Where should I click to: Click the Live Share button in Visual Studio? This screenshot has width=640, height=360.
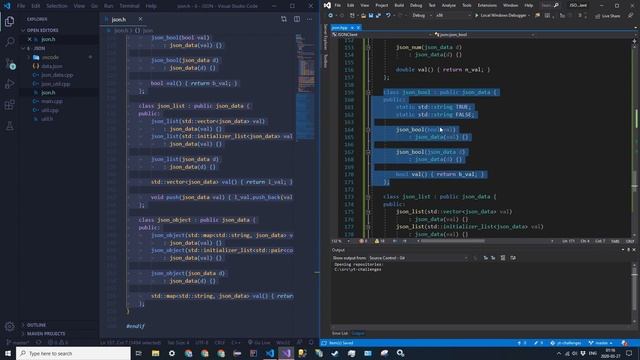click(x=607, y=16)
